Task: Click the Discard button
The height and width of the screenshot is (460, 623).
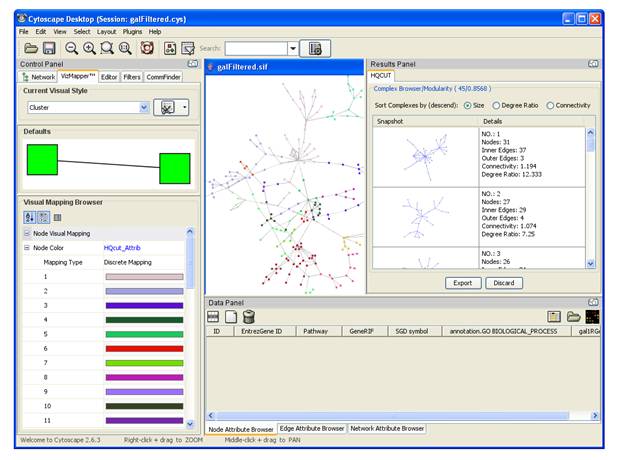Action: click(x=504, y=283)
